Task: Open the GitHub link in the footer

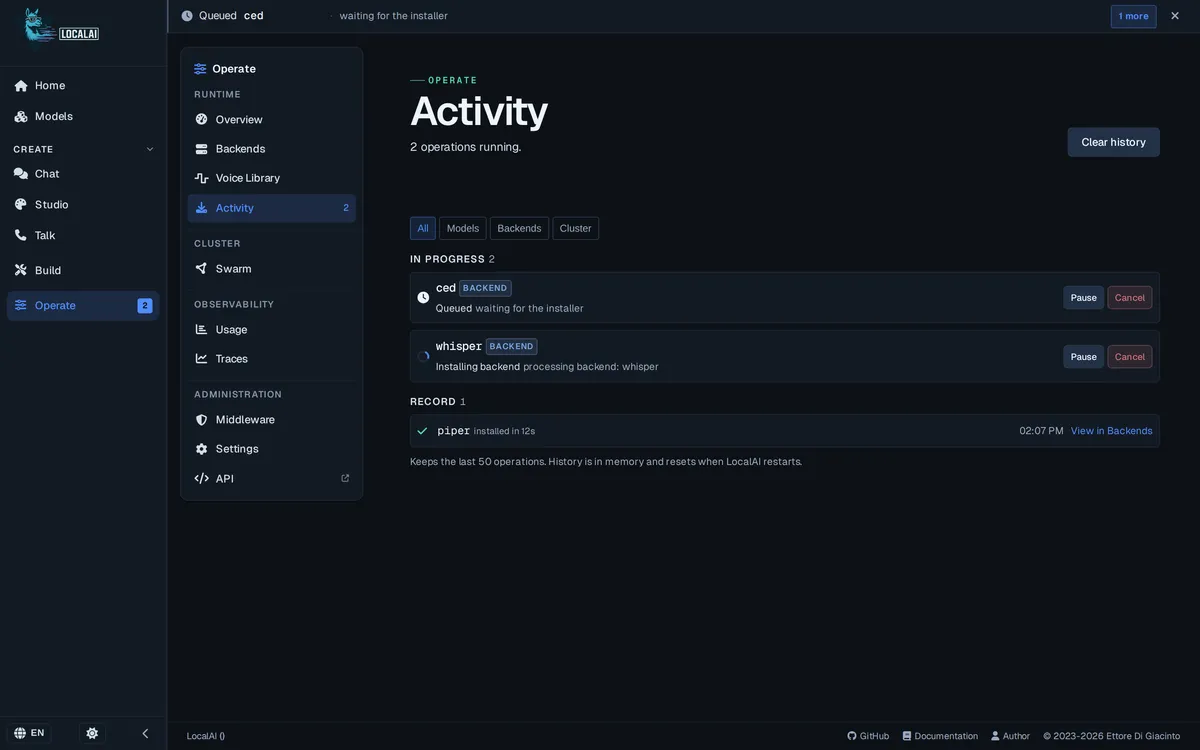Action: (x=868, y=736)
